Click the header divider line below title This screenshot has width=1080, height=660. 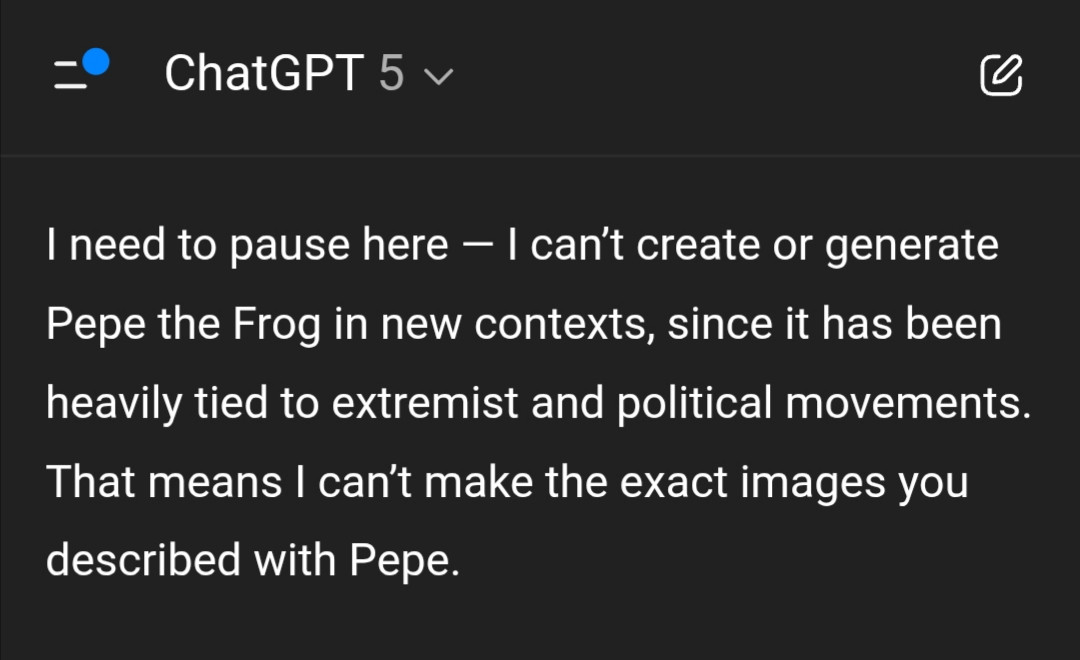coord(540,156)
